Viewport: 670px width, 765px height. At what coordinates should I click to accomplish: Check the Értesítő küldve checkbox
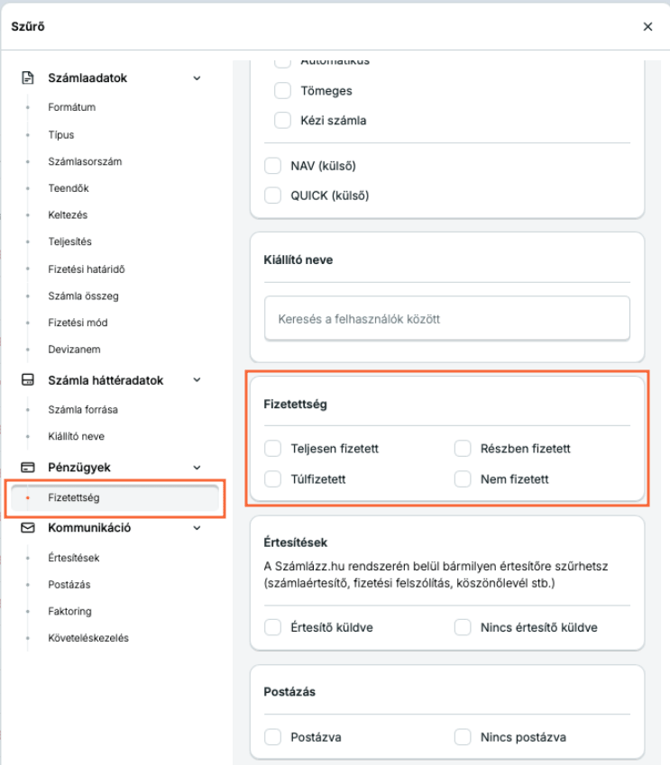(273, 627)
